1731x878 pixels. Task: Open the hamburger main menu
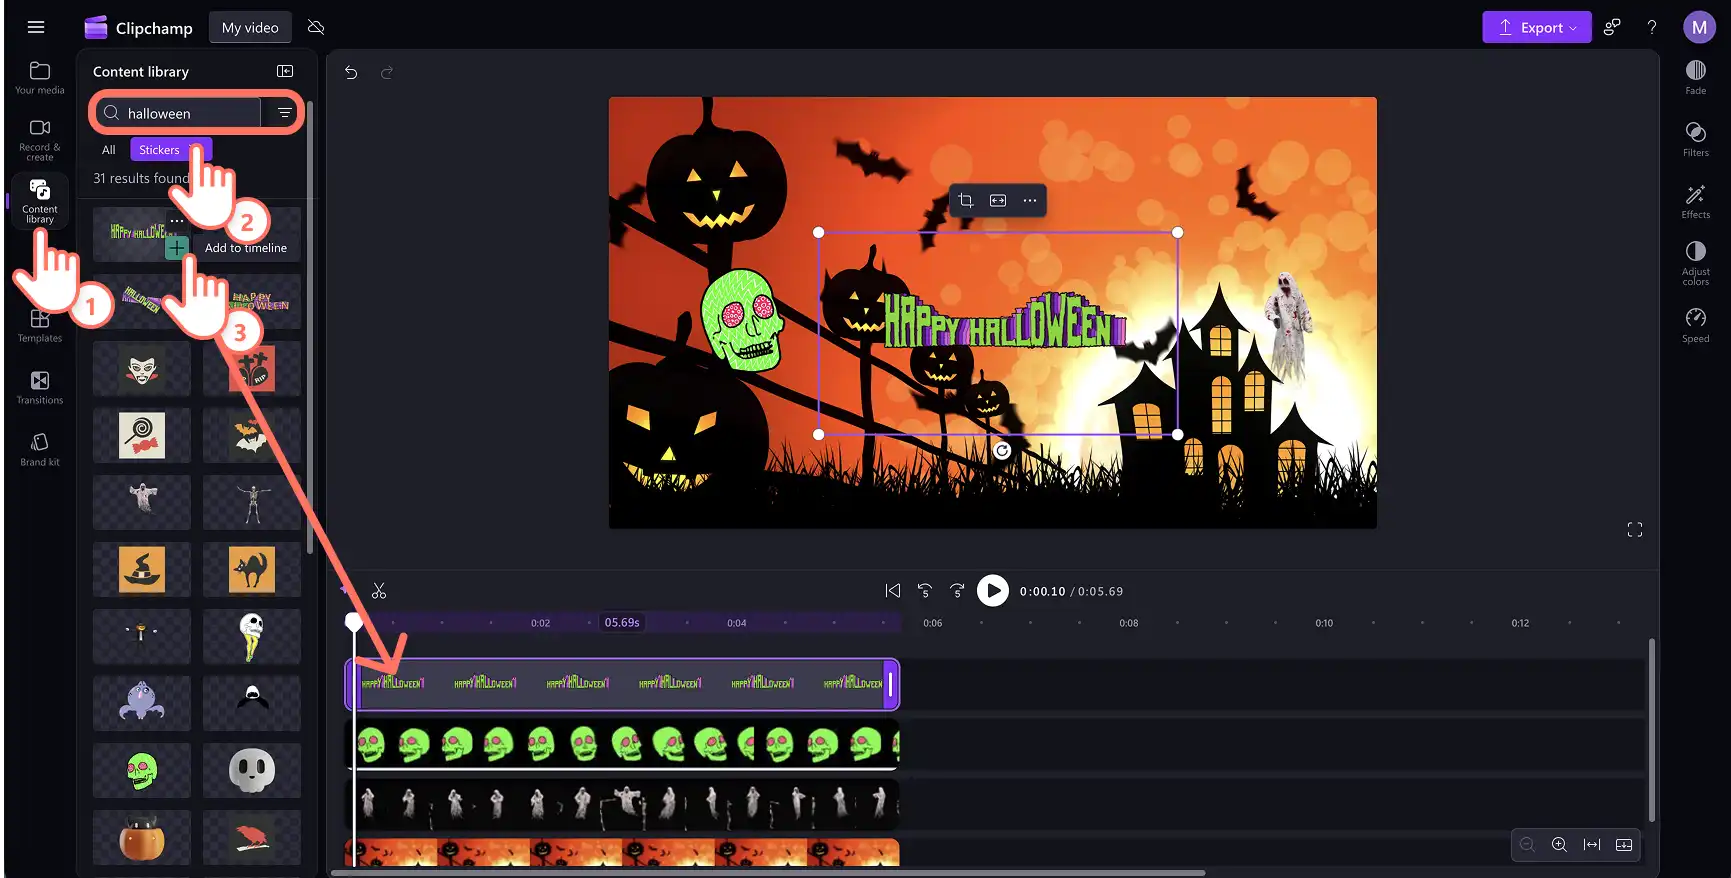pyautogui.click(x=36, y=27)
